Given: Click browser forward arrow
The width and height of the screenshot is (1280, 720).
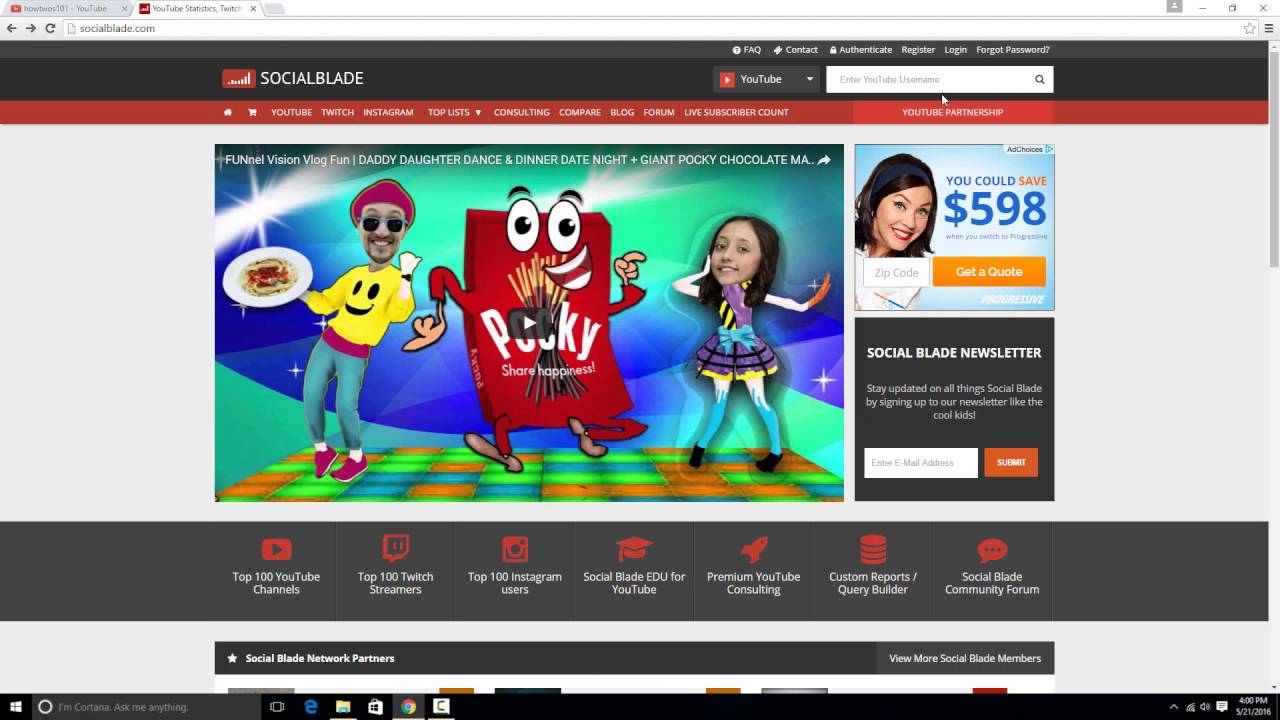Looking at the screenshot, I should click(x=30, y=28).
